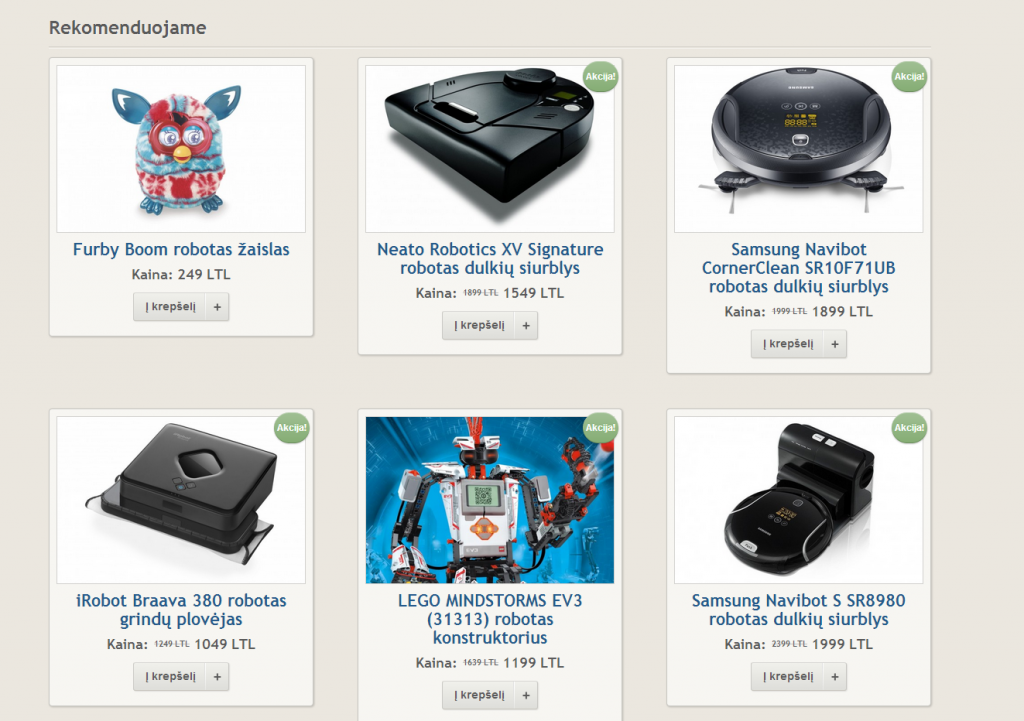
Task: Open Neato Robotics XV Signature product title
Action: (x=490, y=259)
